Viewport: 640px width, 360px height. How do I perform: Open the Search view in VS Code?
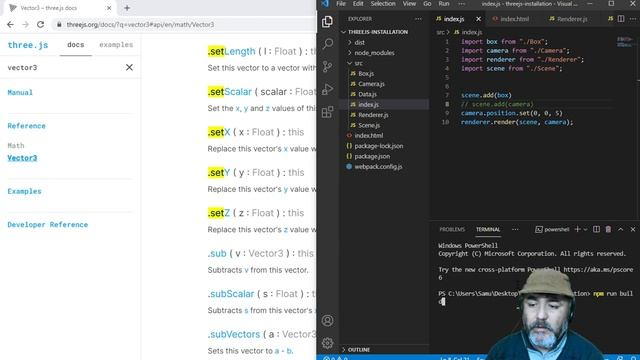pyautogui.click(x=327, y=44)
